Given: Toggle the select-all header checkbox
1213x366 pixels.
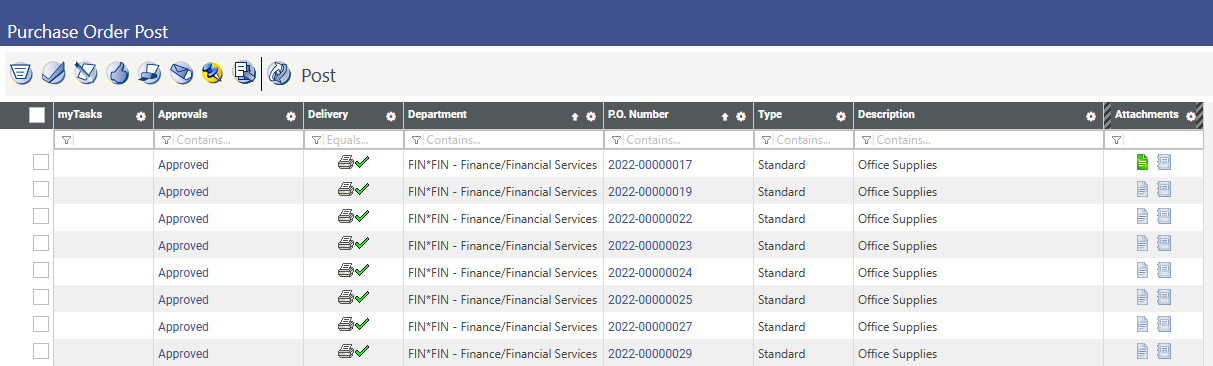Looking at the screenshot, I should 37,115.
